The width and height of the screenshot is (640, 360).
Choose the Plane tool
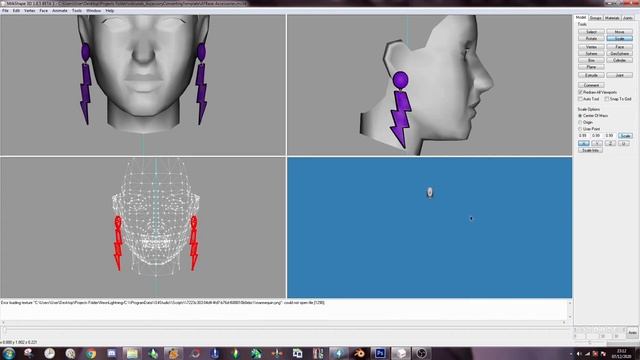click(x=591, y=67)
